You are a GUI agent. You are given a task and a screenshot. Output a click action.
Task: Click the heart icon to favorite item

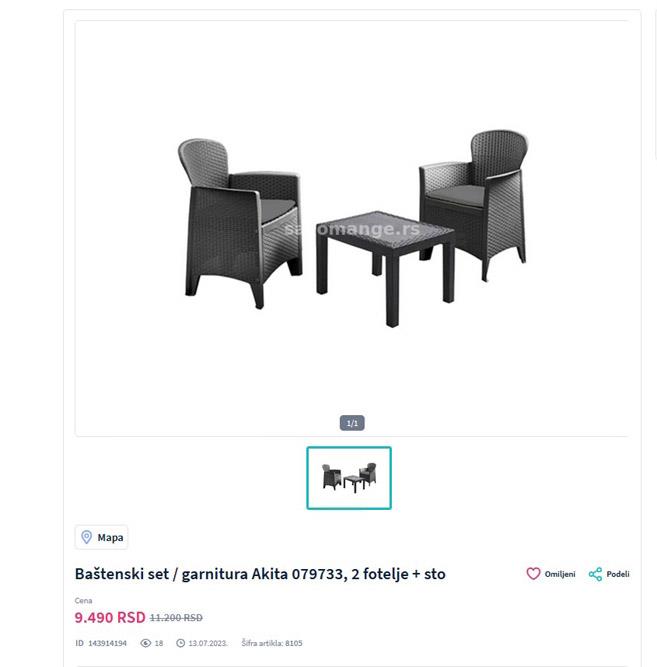tap(533, 574)
